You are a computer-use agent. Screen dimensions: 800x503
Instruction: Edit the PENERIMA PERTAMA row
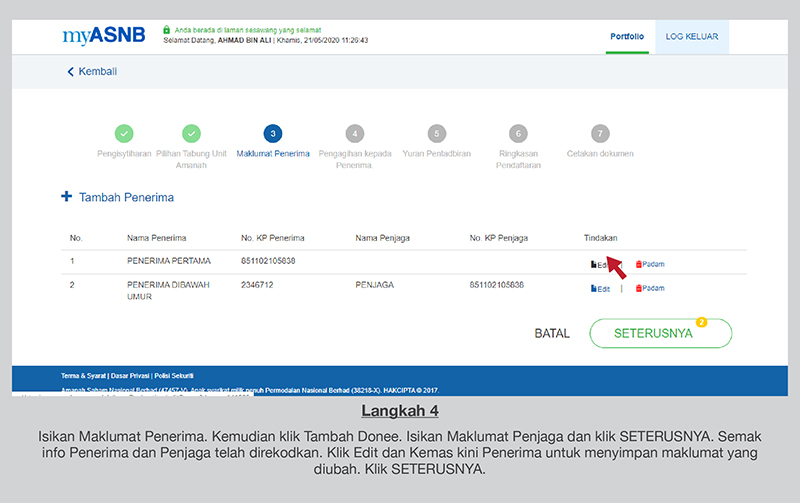tap(599, 264)
